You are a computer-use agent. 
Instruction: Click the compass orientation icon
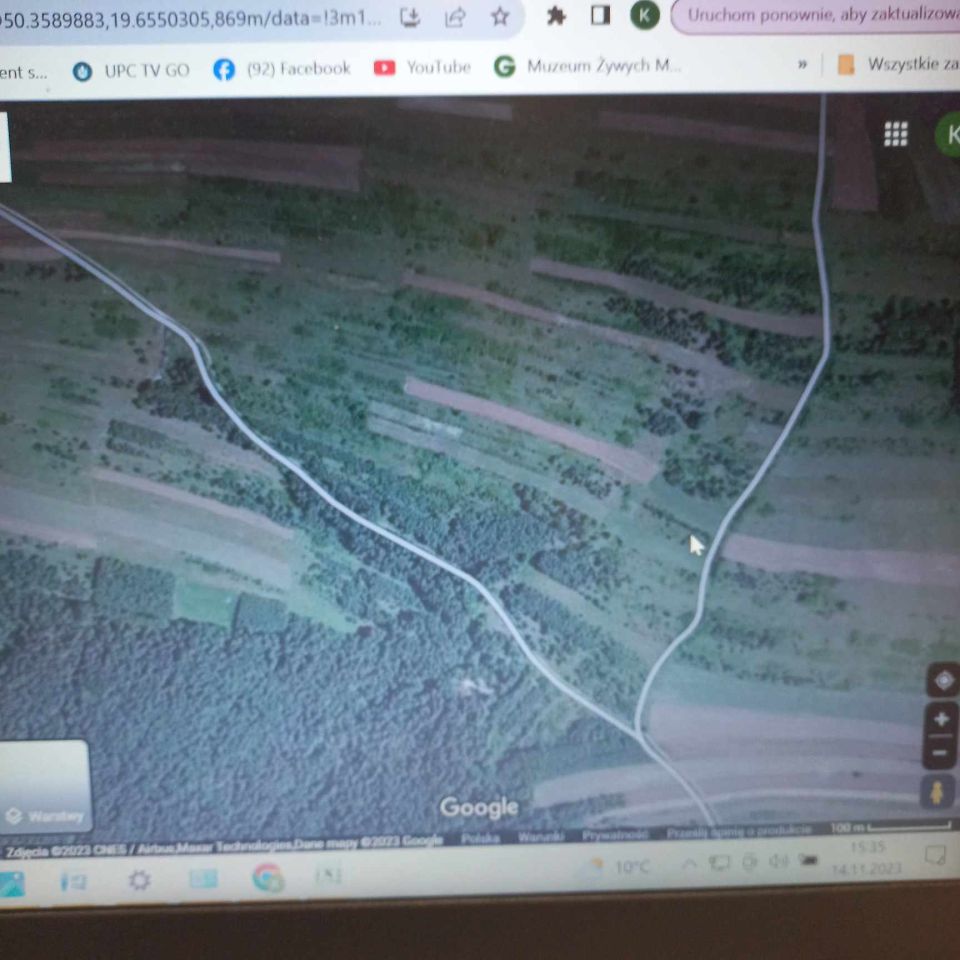pos(941,680)
